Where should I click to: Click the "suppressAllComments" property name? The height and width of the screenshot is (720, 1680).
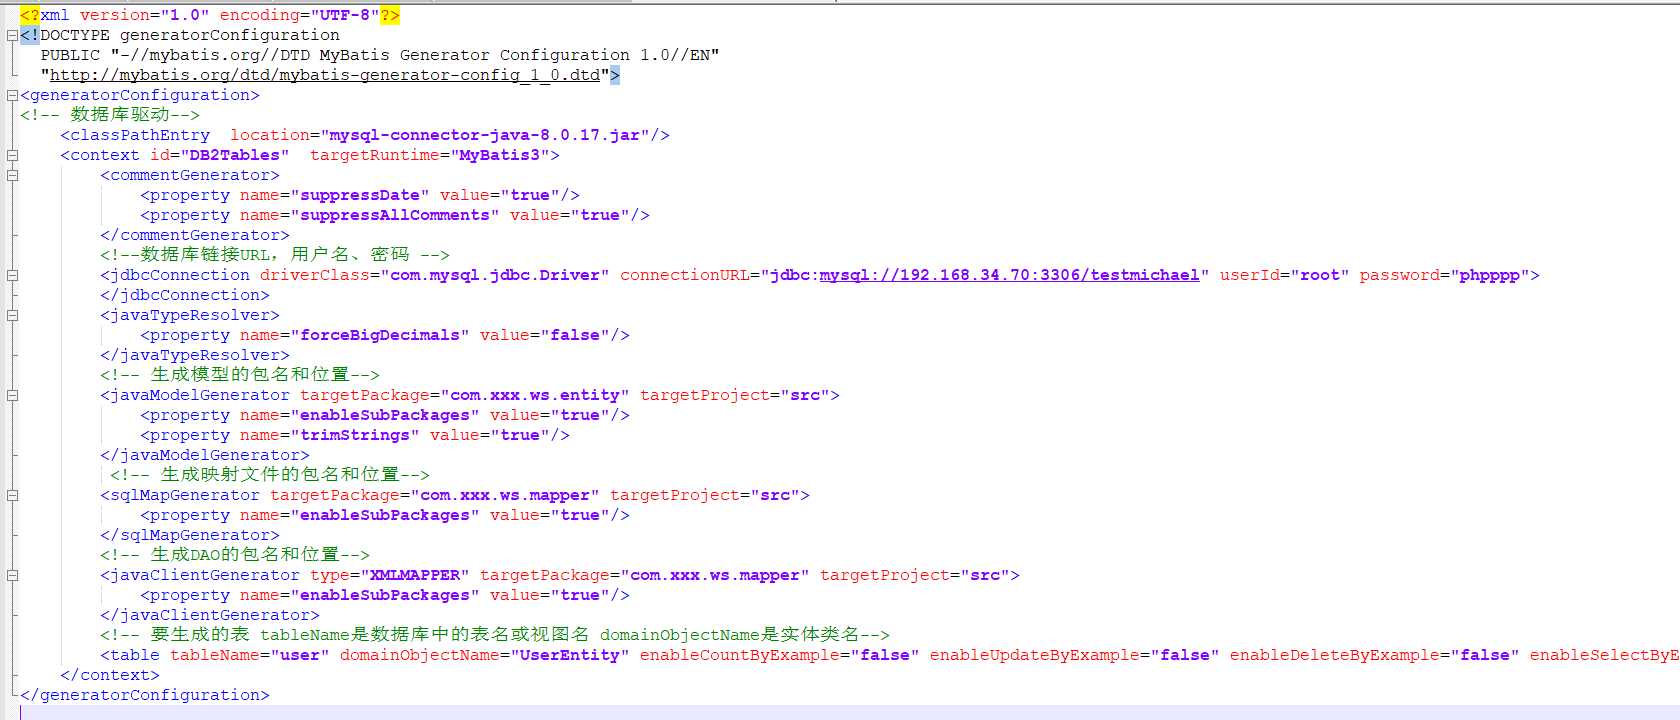pyautogui.click(x=395, y=215)
